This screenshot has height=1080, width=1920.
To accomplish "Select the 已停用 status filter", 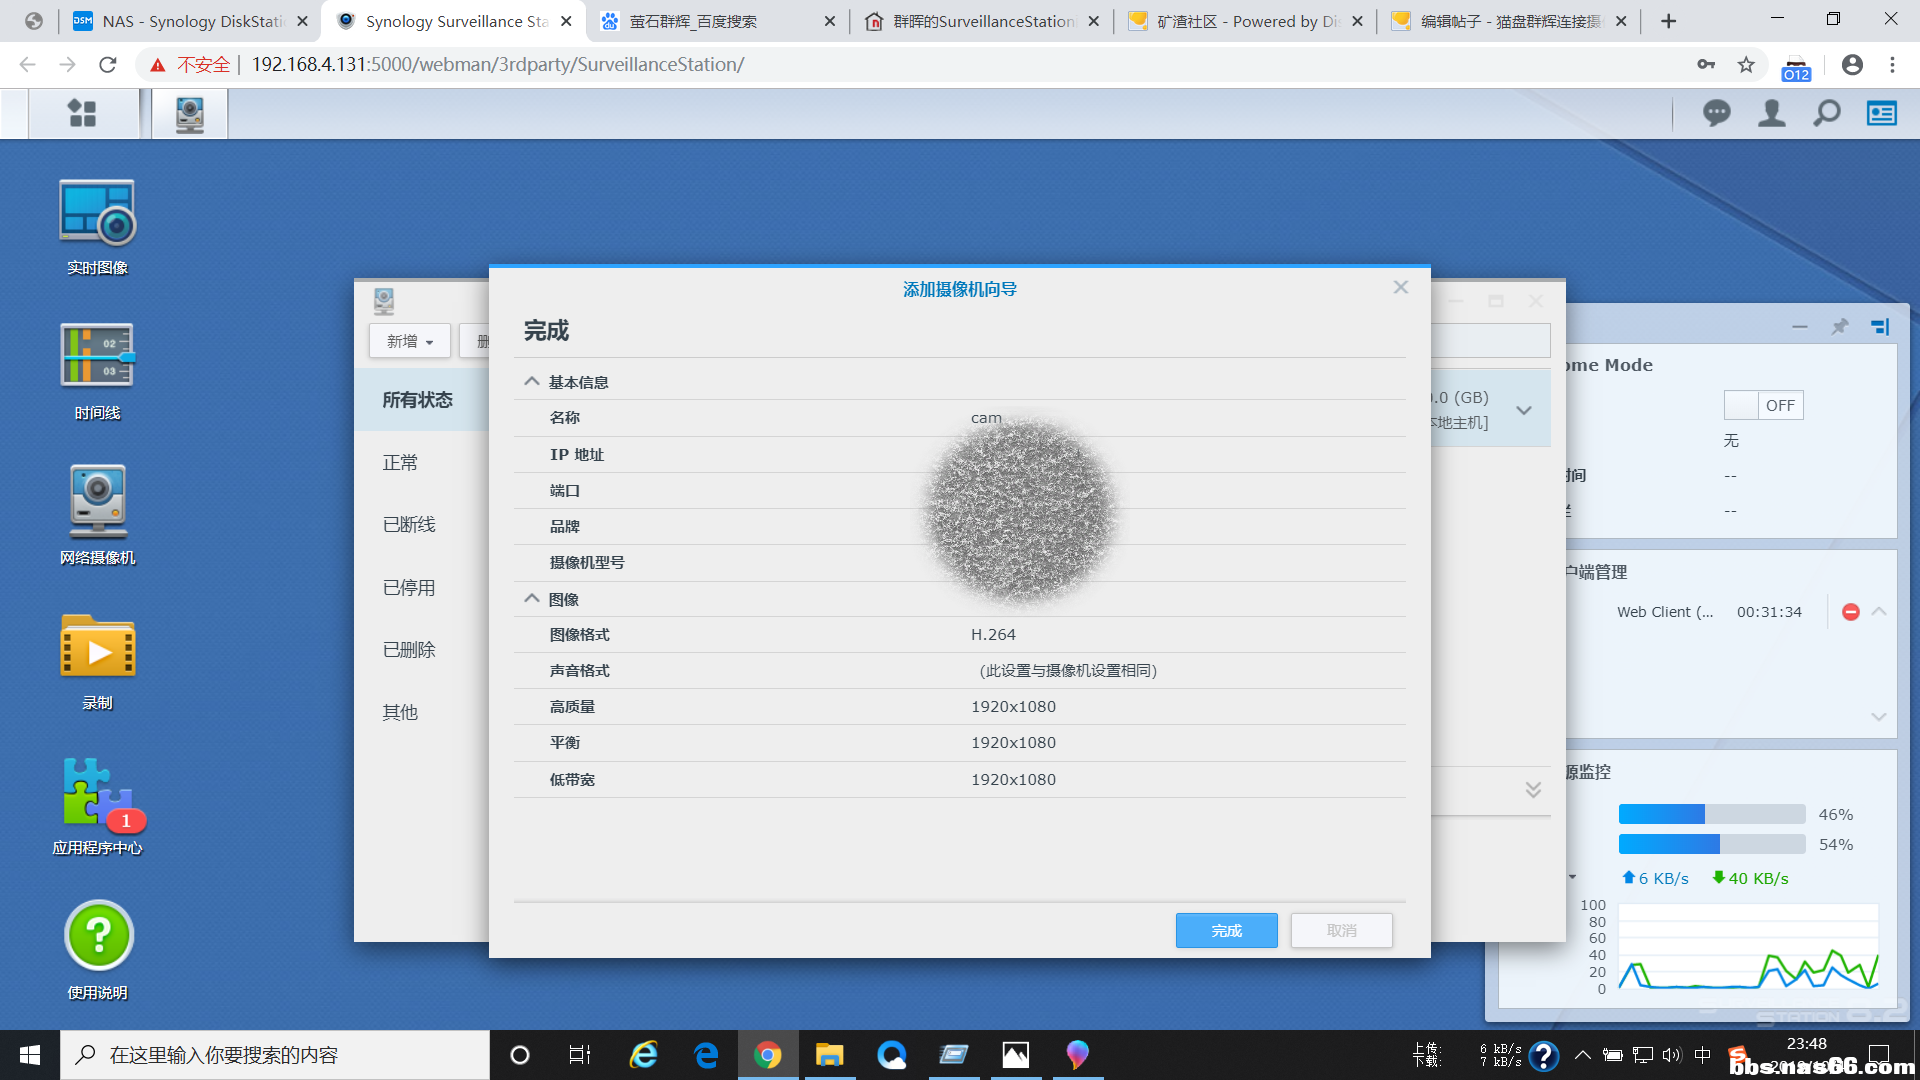I will (409, 588).
